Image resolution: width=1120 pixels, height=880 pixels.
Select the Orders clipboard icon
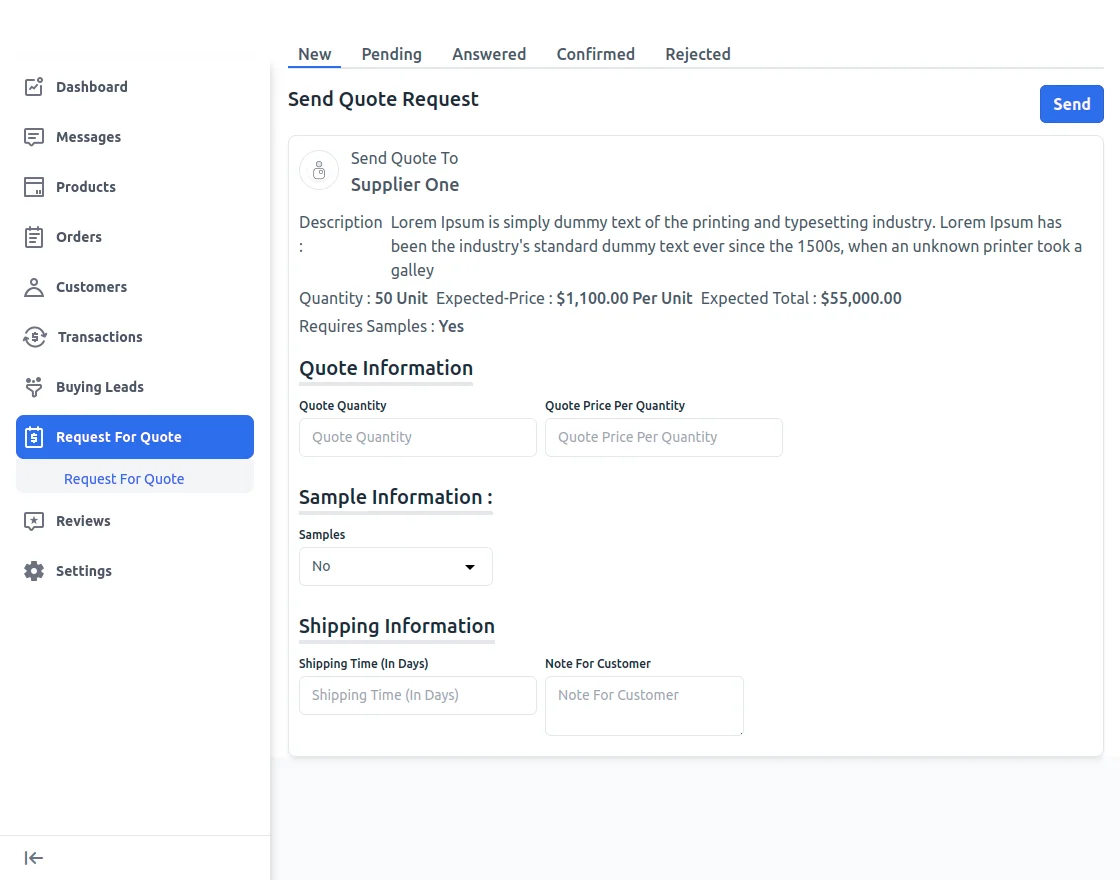(x=34, y=237)
